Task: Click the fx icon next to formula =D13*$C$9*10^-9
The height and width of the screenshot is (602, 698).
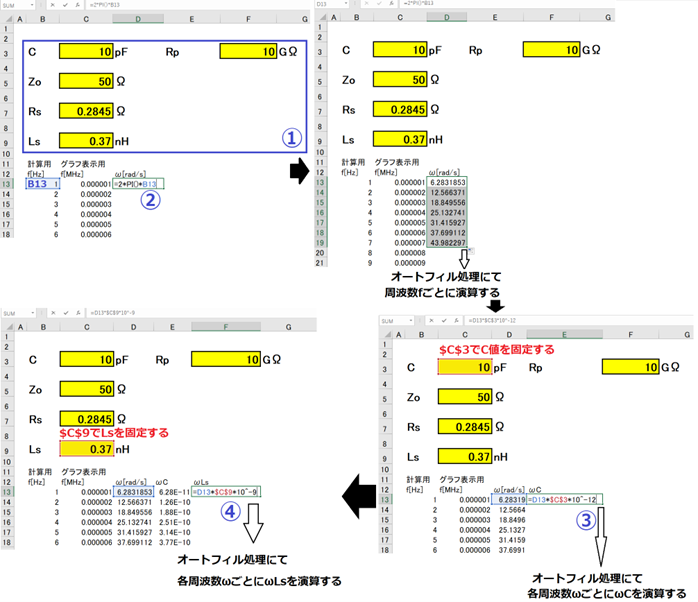Action: pyautogui.click(x=78, y=313)
